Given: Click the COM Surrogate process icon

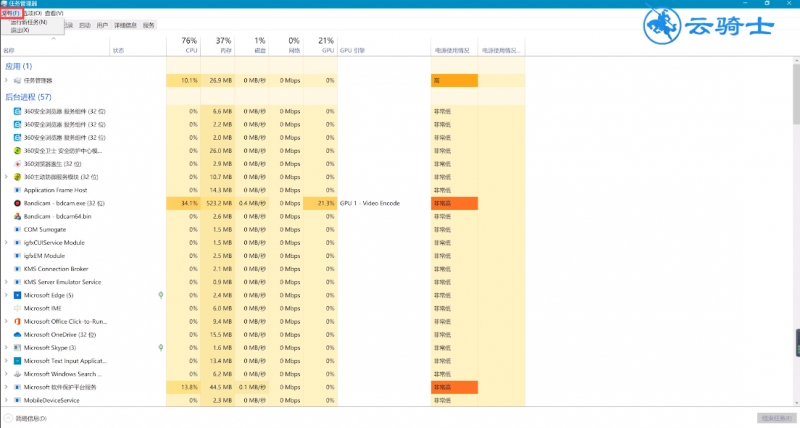Looking at the screenshot, I should (x=17, y=230).
